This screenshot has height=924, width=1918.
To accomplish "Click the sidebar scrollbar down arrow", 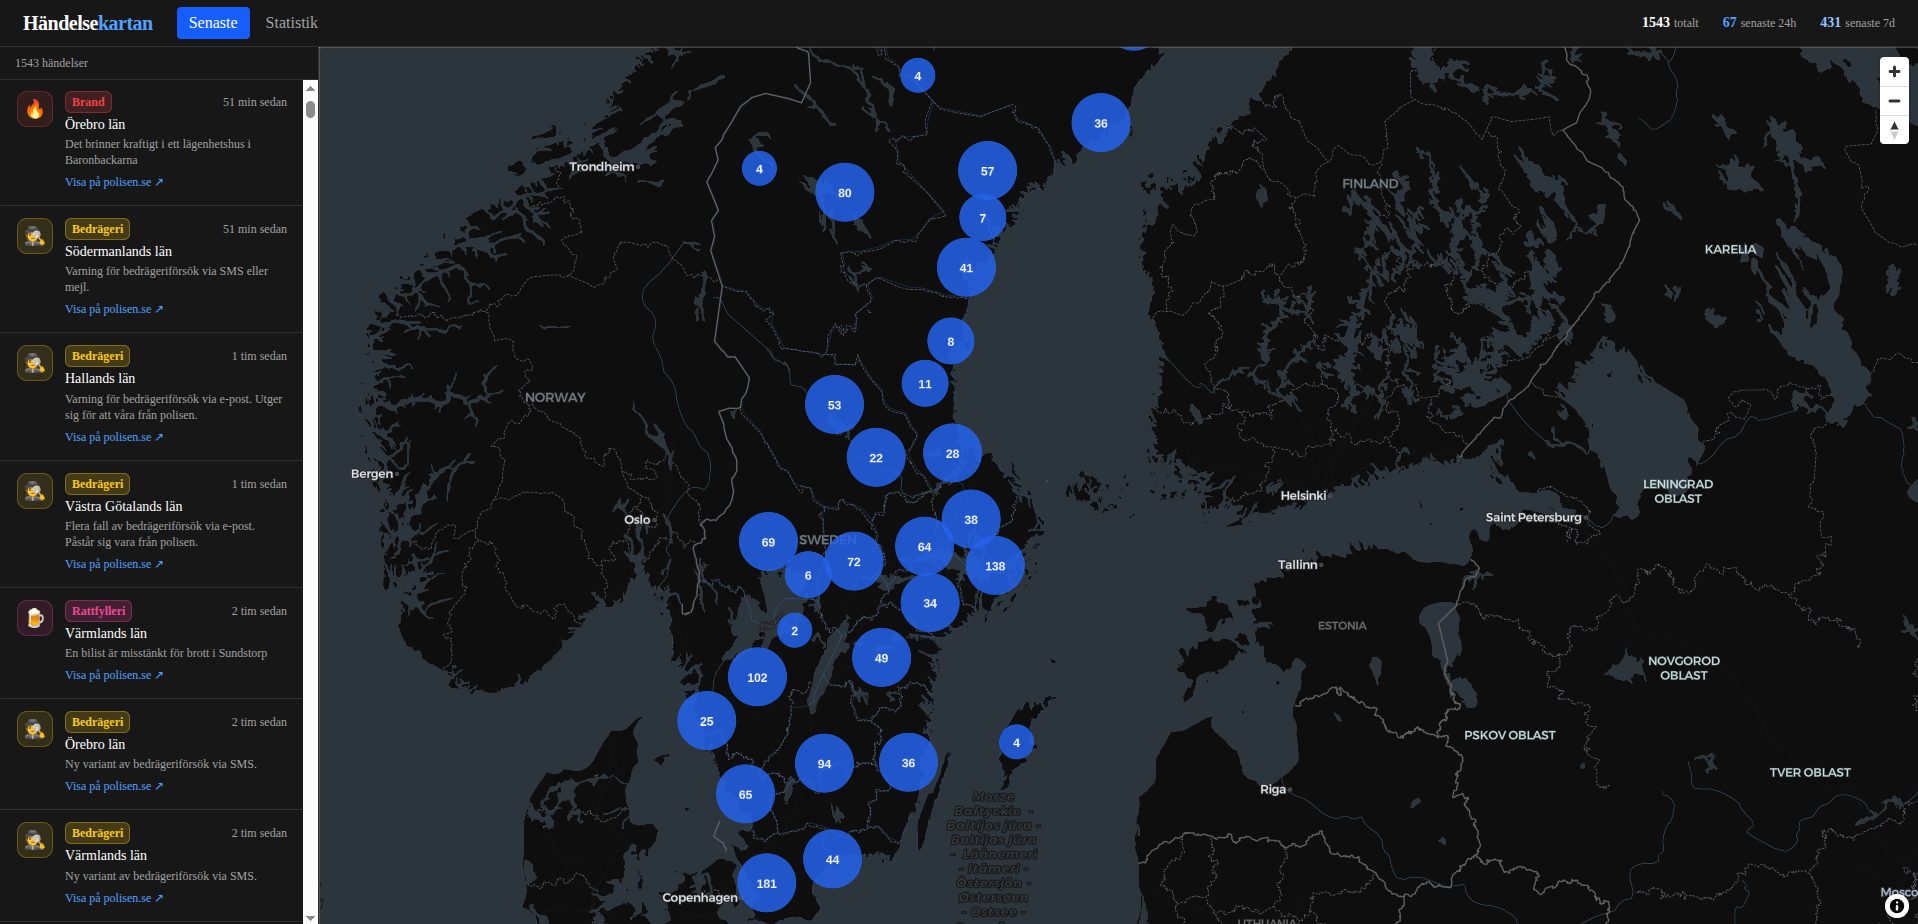I will [x=310, y=917].
